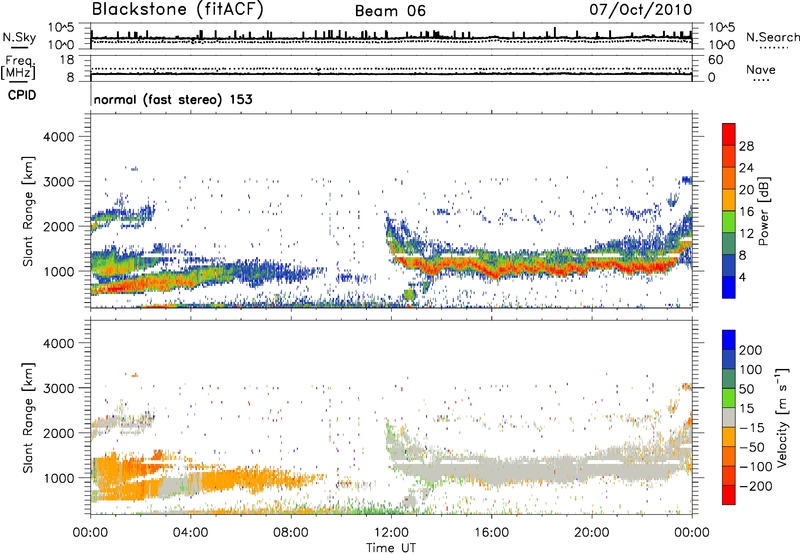Screen dimensions: 800x554
Task: Select "normal (fast stereo) 153" mode text
Action: tap(173, 99)
